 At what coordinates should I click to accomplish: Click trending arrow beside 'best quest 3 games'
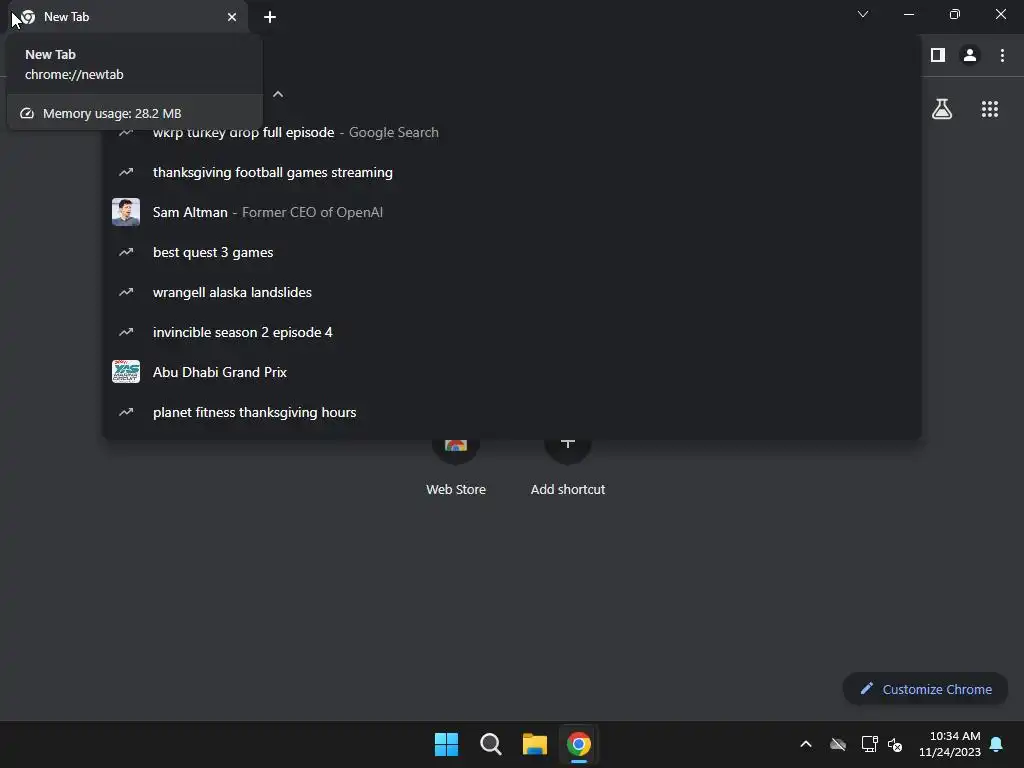126,252
